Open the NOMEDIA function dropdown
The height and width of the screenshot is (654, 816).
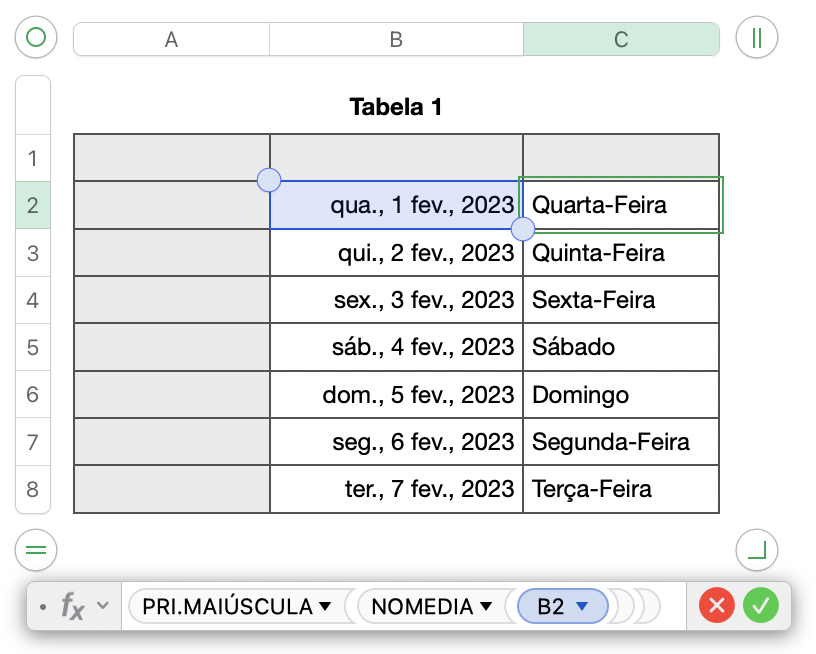[486, 606]
